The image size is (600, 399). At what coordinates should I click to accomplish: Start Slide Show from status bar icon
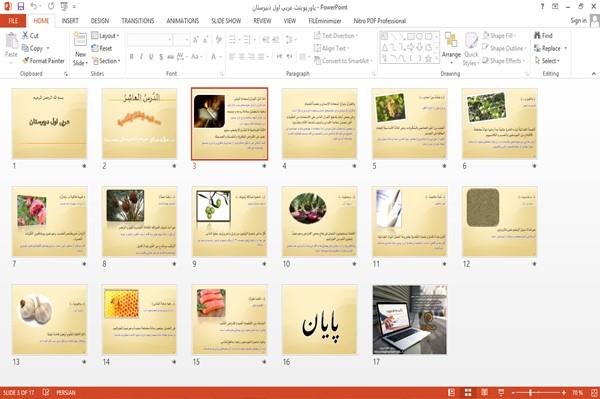click(501, 392)
